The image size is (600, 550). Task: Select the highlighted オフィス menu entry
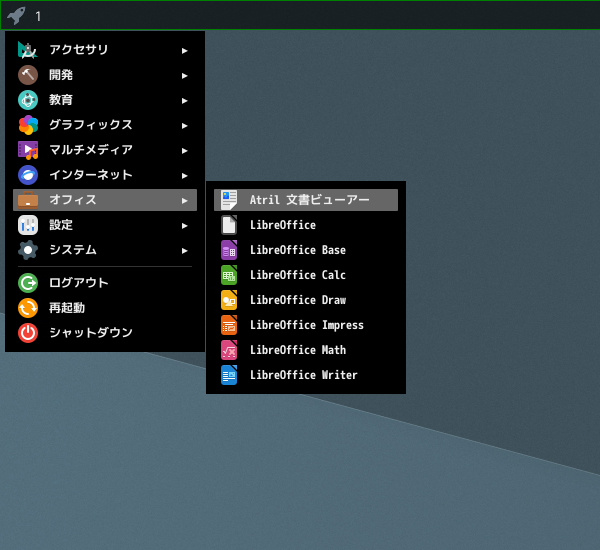click(x=105, y=200)
